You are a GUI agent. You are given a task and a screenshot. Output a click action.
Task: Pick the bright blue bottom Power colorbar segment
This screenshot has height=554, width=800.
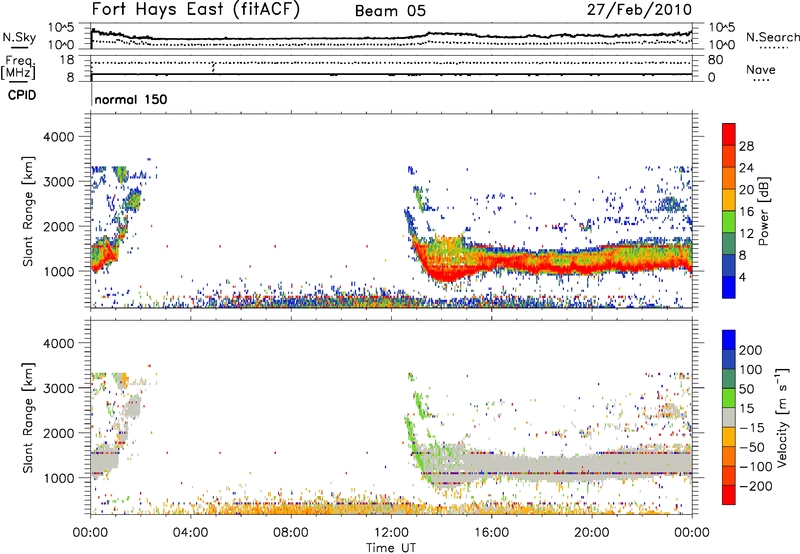[x=729, y=287]
